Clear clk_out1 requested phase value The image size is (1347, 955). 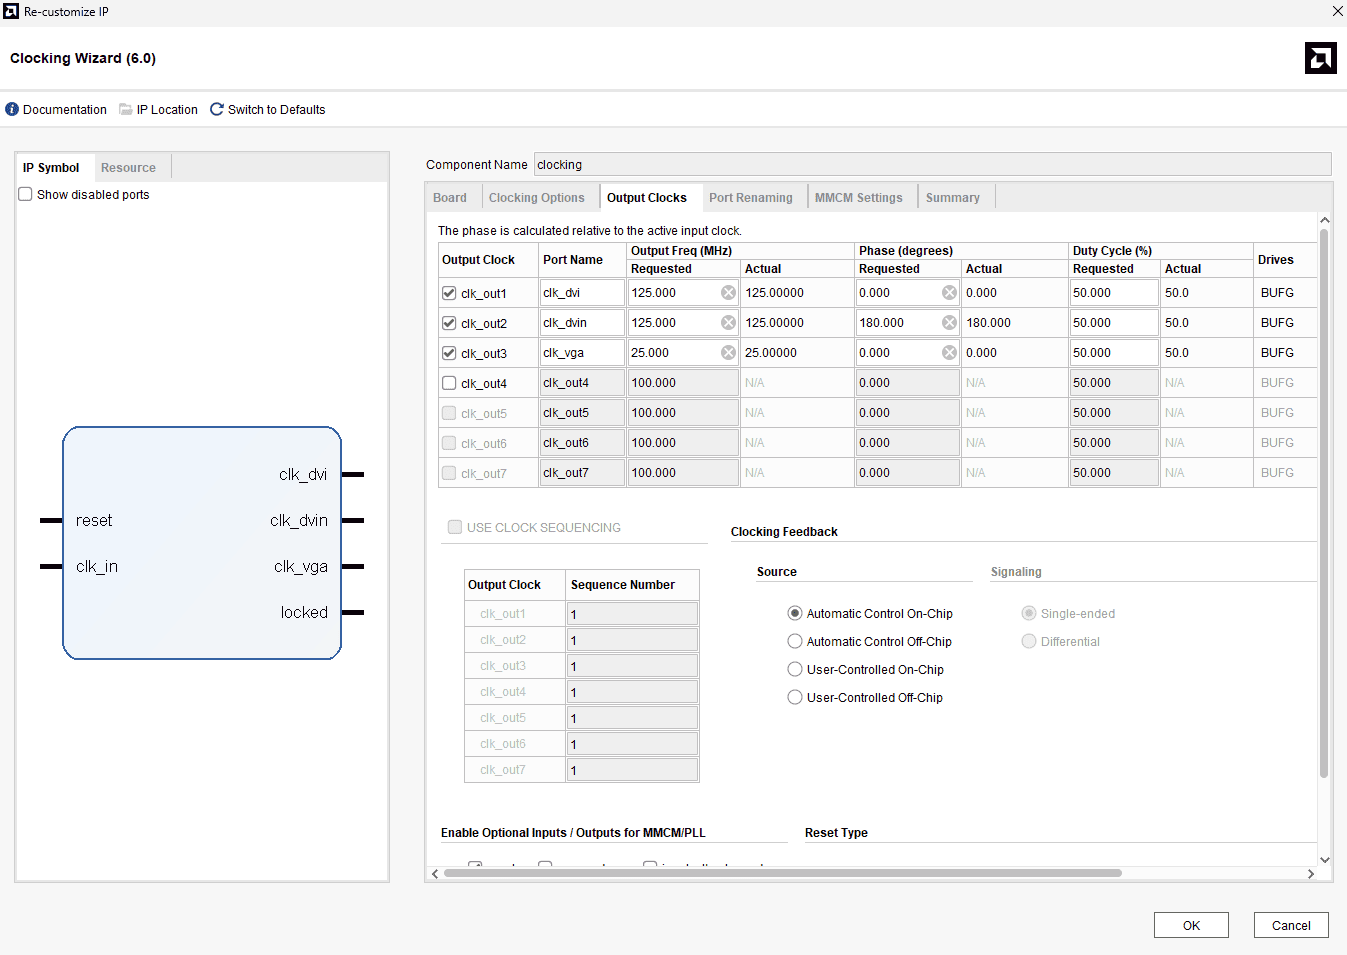point(949,293)
